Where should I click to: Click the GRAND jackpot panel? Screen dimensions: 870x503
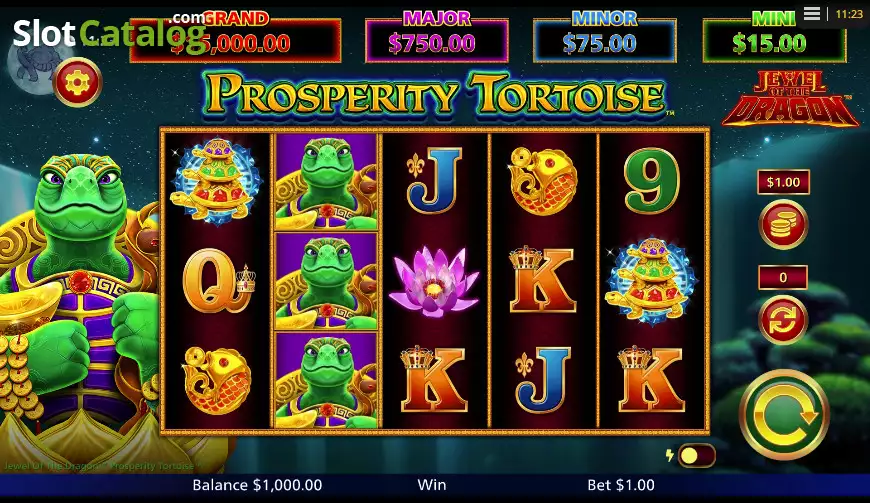pos(235,39)
